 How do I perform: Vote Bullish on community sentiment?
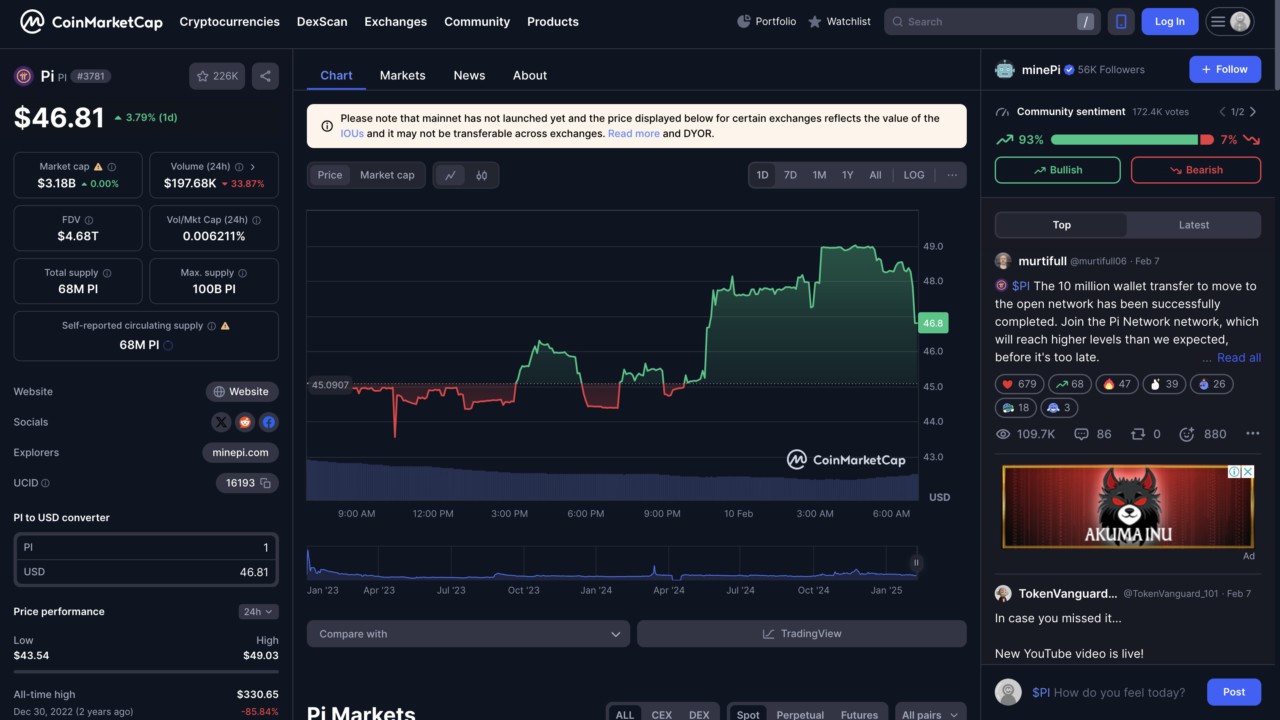[x=1058, y=170]
